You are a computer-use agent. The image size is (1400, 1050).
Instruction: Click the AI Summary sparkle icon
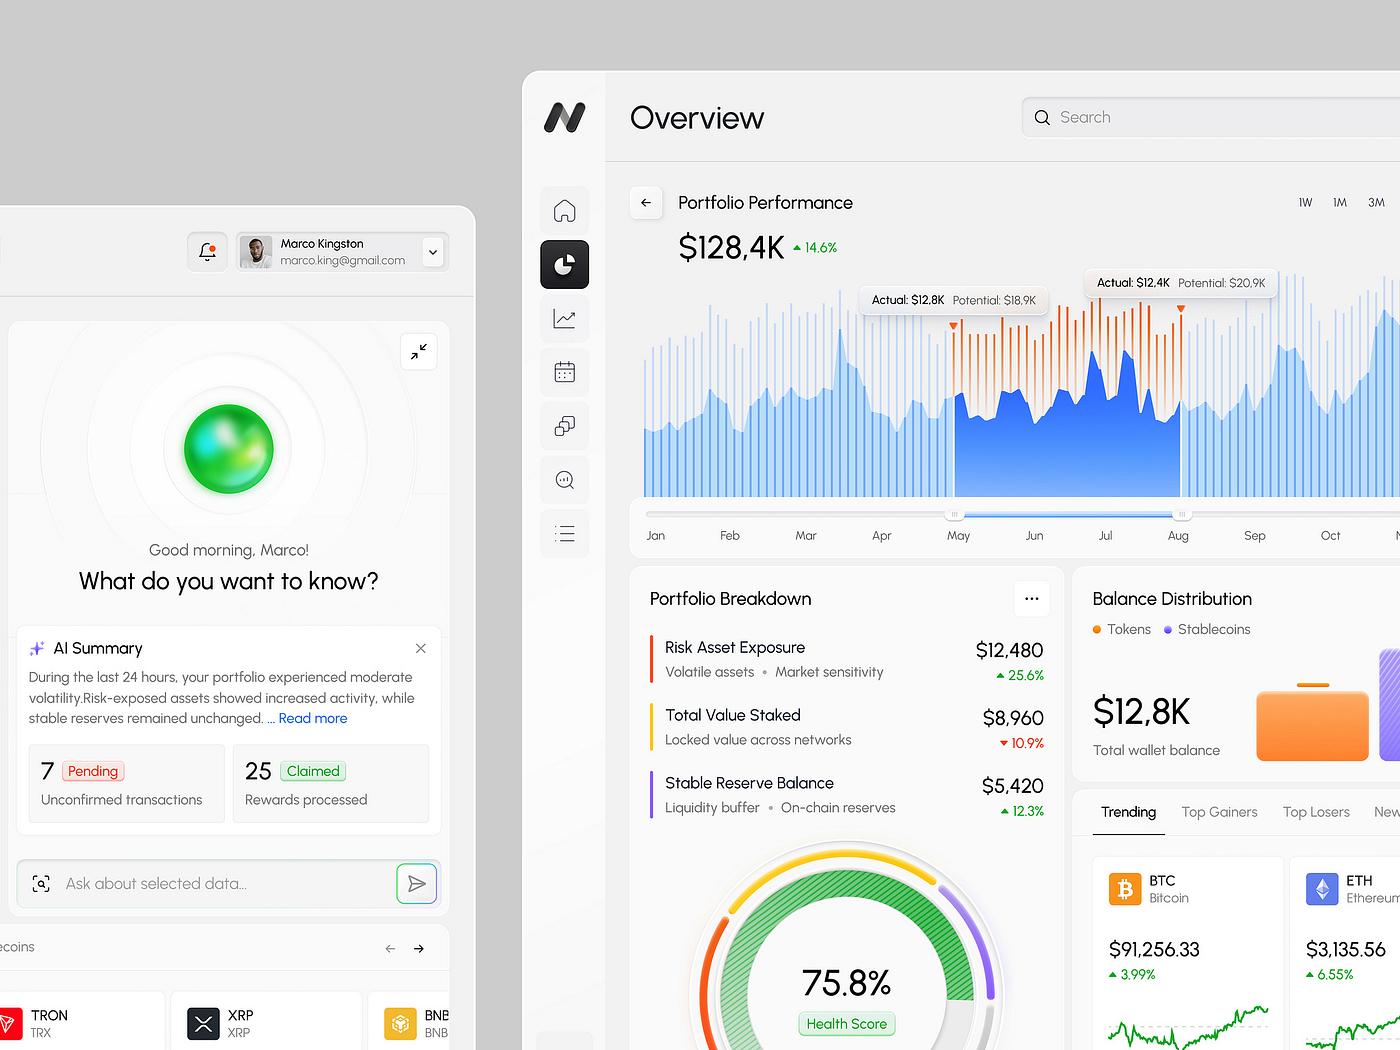tap(37, 648)
